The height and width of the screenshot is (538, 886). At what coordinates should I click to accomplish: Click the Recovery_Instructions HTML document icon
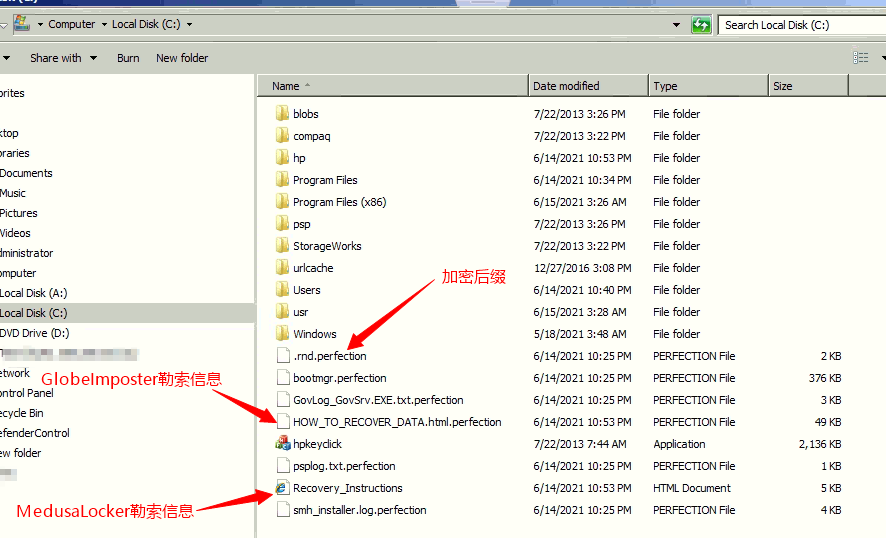point(283,488)
